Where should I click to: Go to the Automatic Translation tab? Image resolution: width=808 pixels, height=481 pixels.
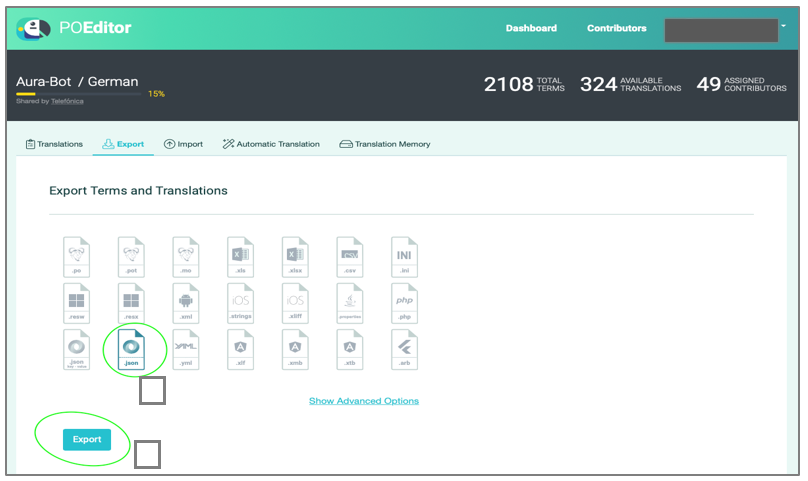(271, 144)
